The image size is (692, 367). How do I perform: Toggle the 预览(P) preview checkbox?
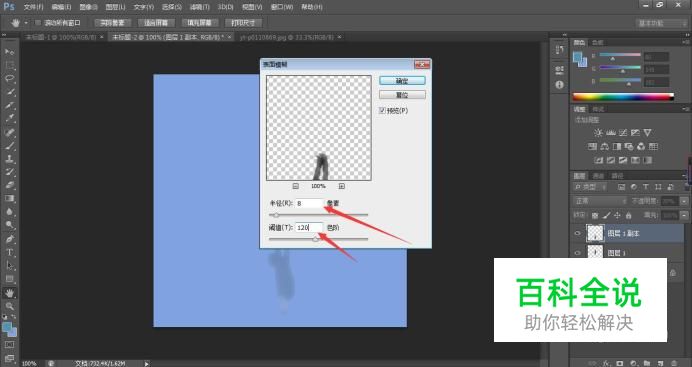pos(382,111)
